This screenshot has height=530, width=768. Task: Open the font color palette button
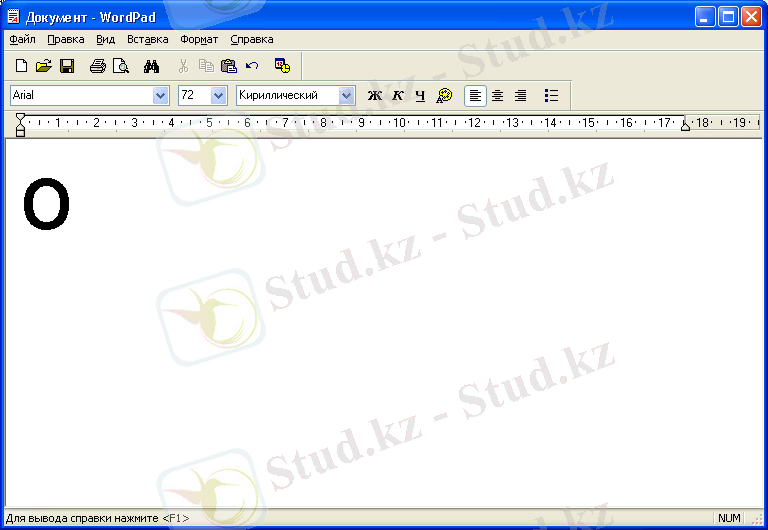pos(445,96)
